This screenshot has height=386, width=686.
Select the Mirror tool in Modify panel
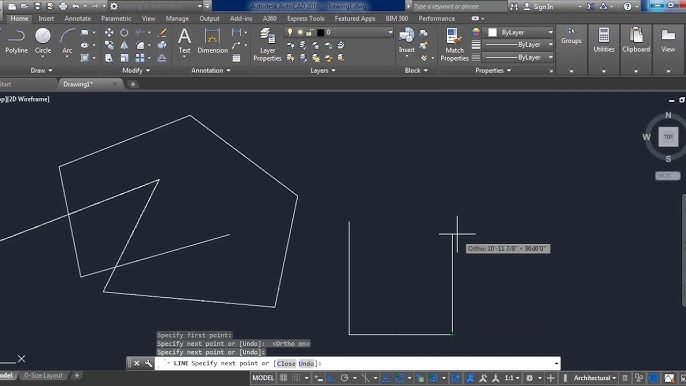coord(124,45)
